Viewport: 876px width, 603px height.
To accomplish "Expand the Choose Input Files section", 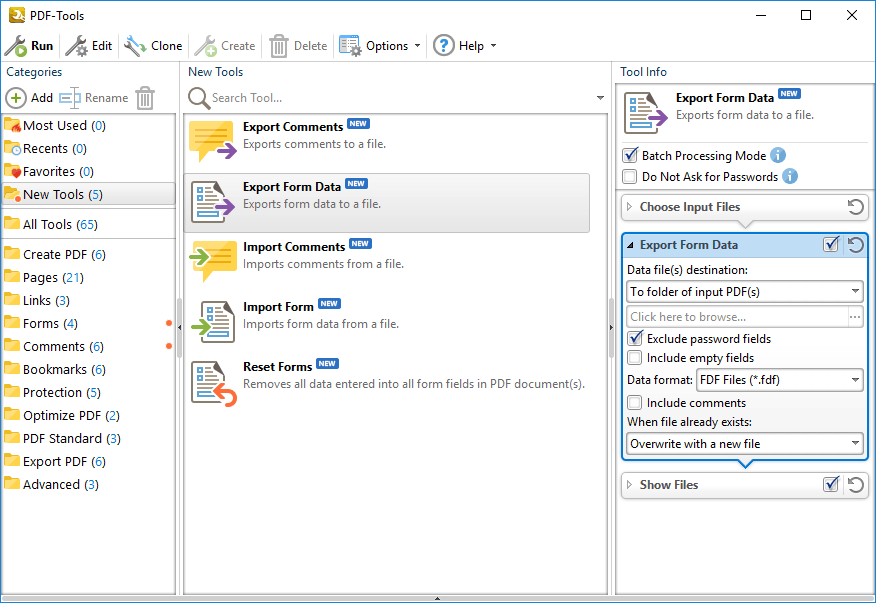I will pyautogui.click(x=630, y=207).
